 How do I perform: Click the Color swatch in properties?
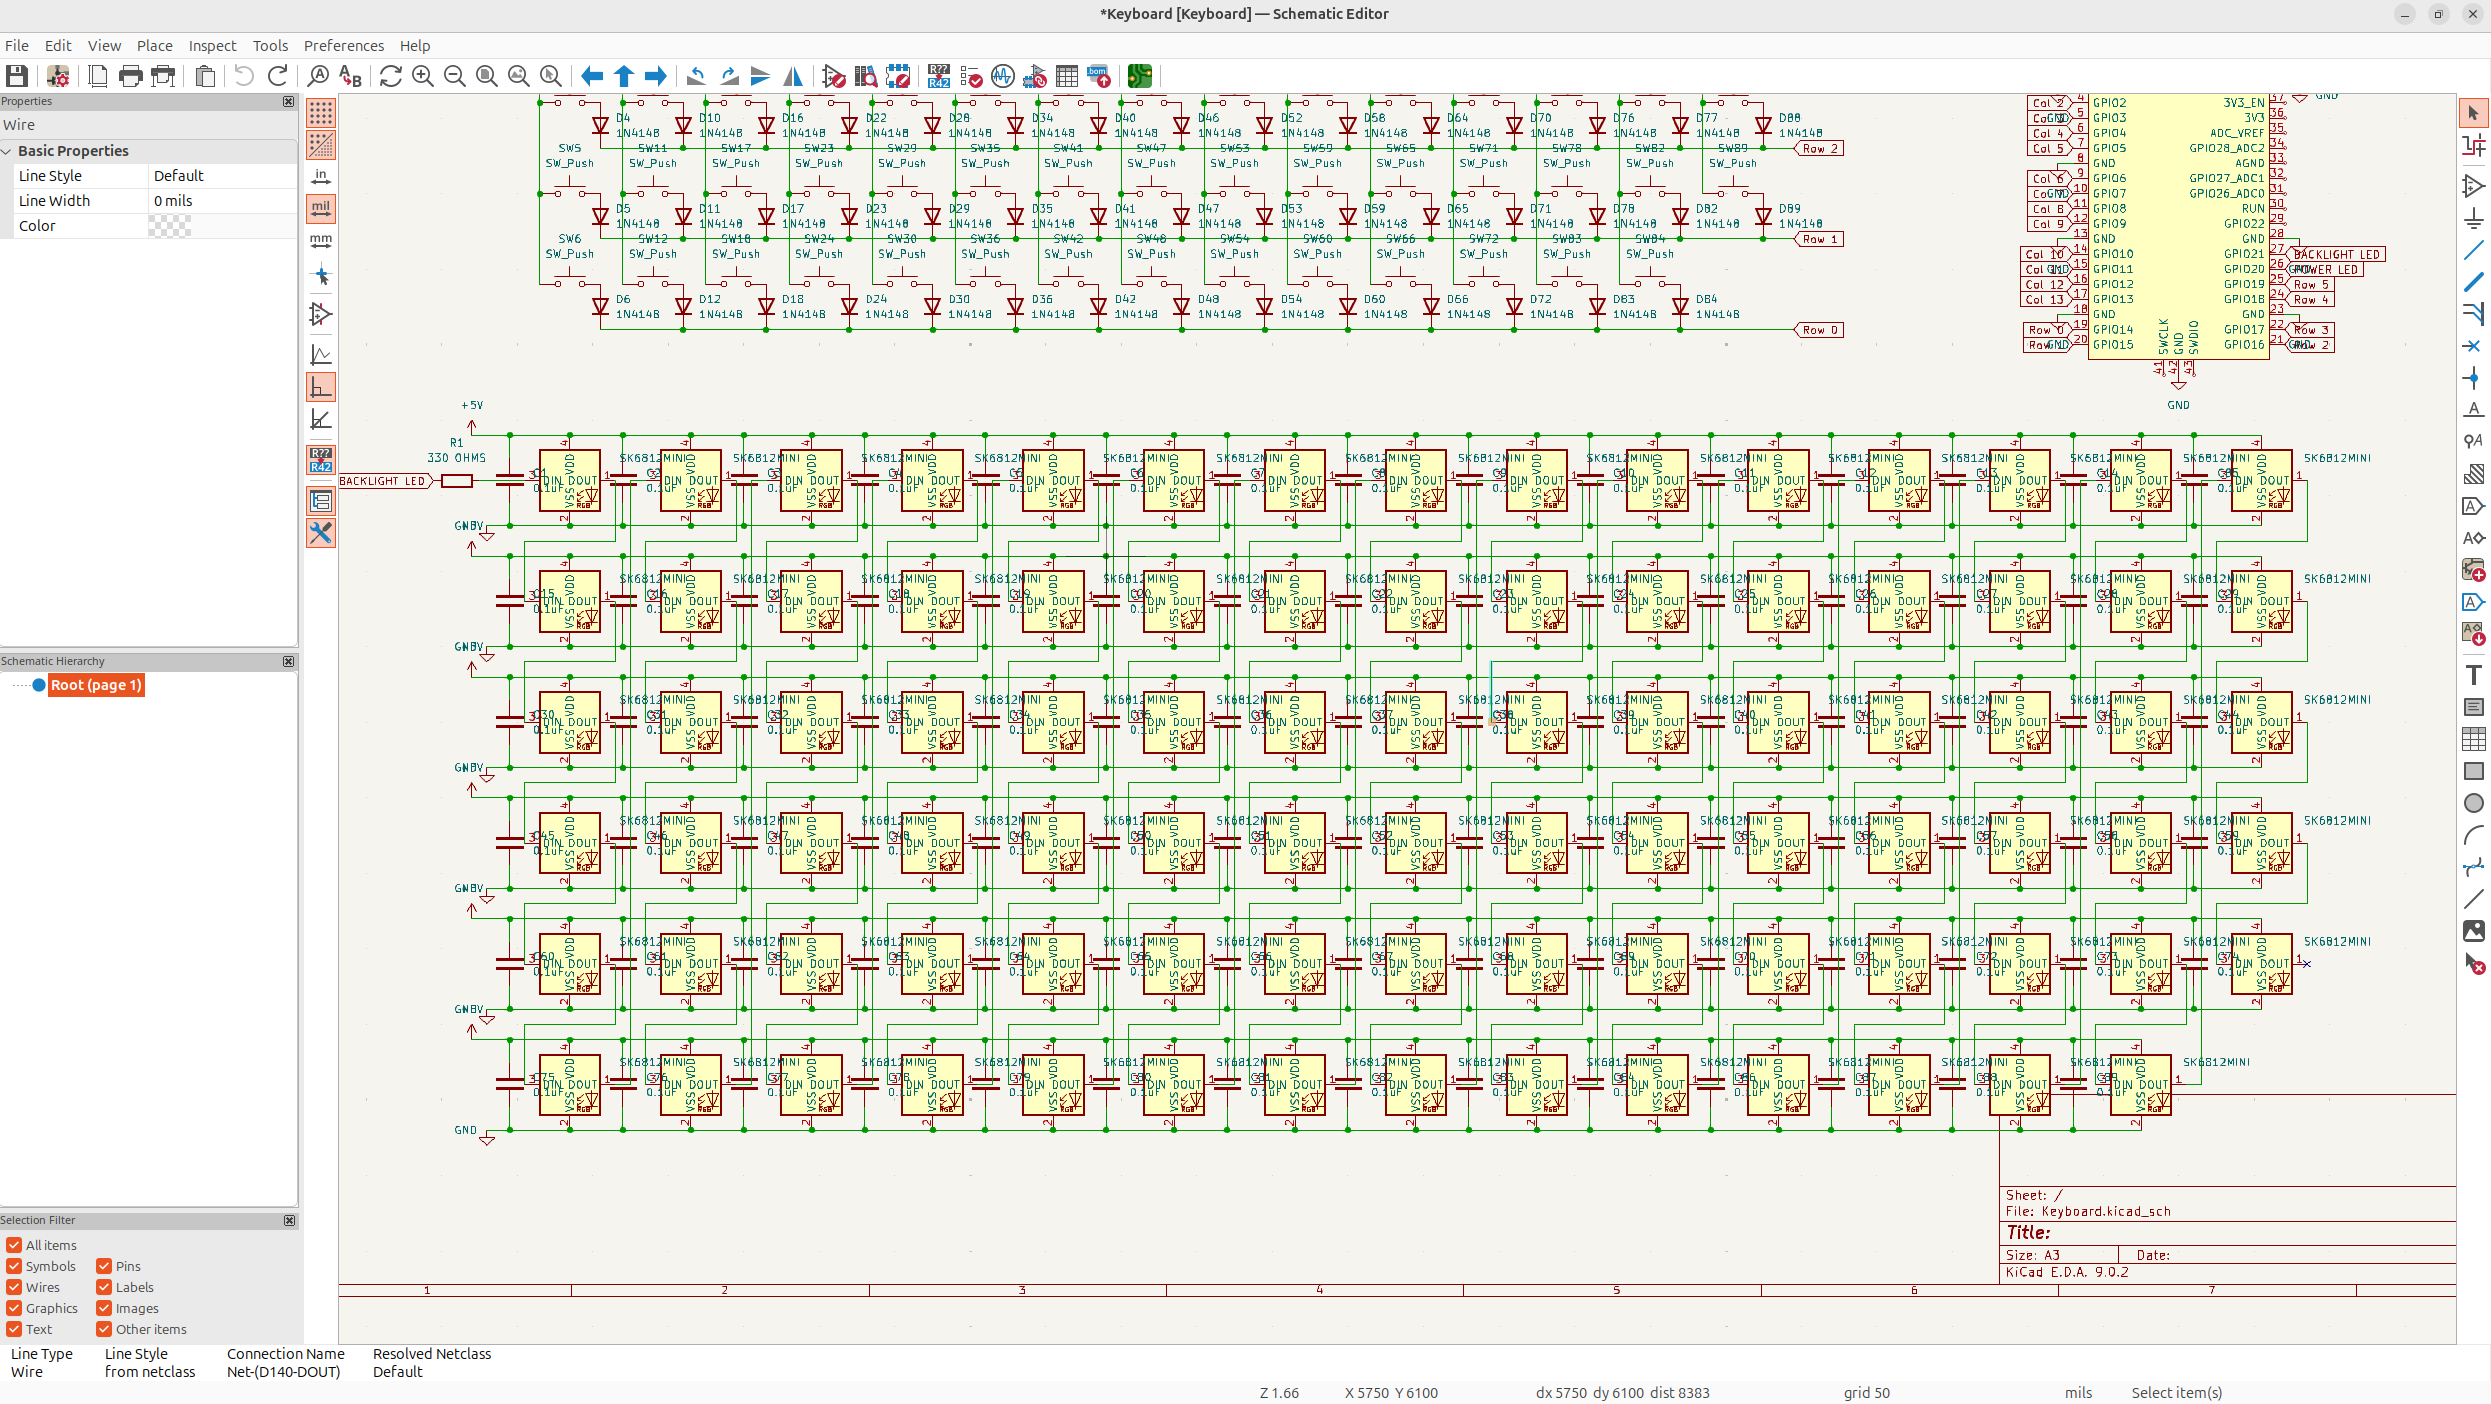click(x=170, y=226)
